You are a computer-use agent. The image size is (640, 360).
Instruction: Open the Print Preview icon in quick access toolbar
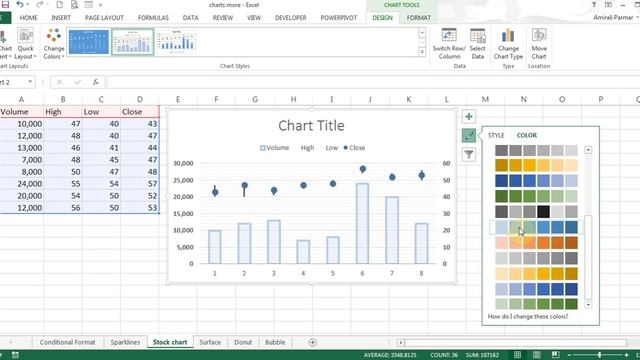[74, 5]
